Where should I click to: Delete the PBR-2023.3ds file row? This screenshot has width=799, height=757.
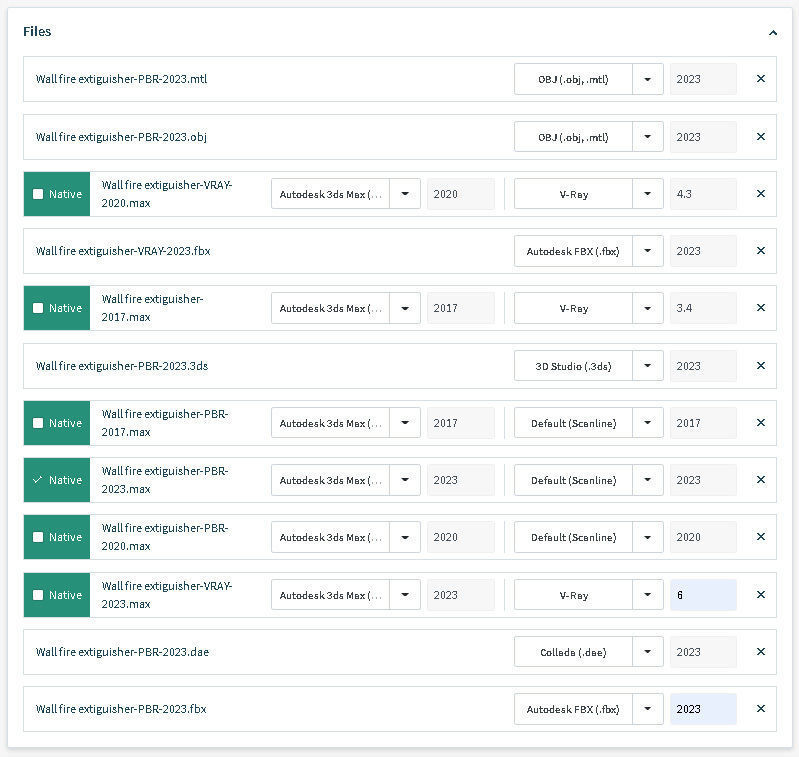[x=760, y=366]
